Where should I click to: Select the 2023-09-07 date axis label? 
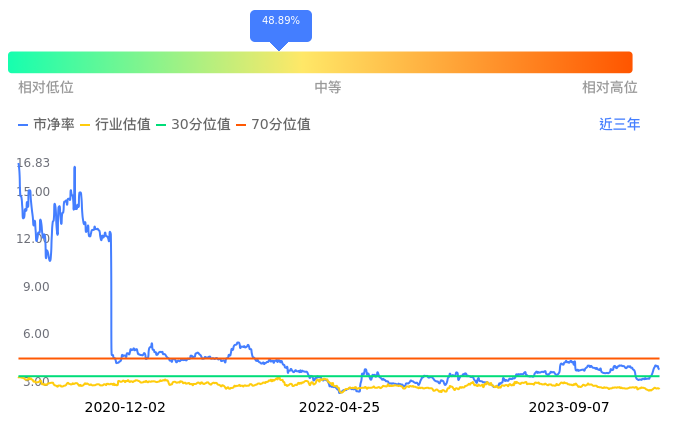[x=569, y=408]
